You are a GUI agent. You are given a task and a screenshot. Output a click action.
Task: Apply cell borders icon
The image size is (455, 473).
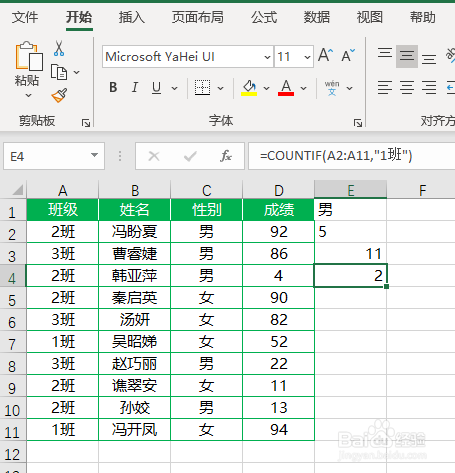202,88
